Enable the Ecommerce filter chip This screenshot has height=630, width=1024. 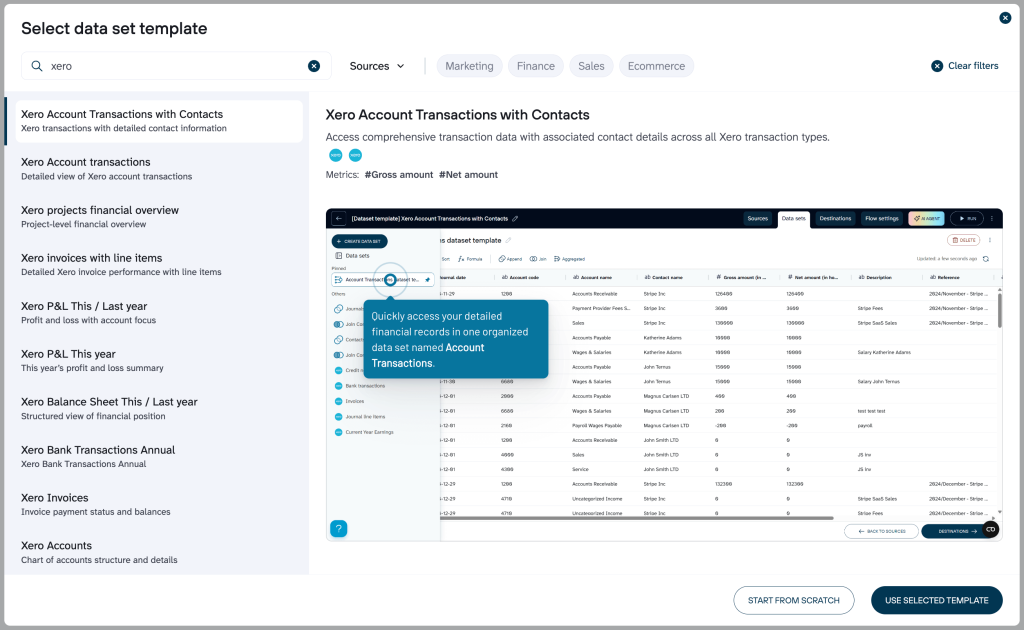(x=656, y=65)
